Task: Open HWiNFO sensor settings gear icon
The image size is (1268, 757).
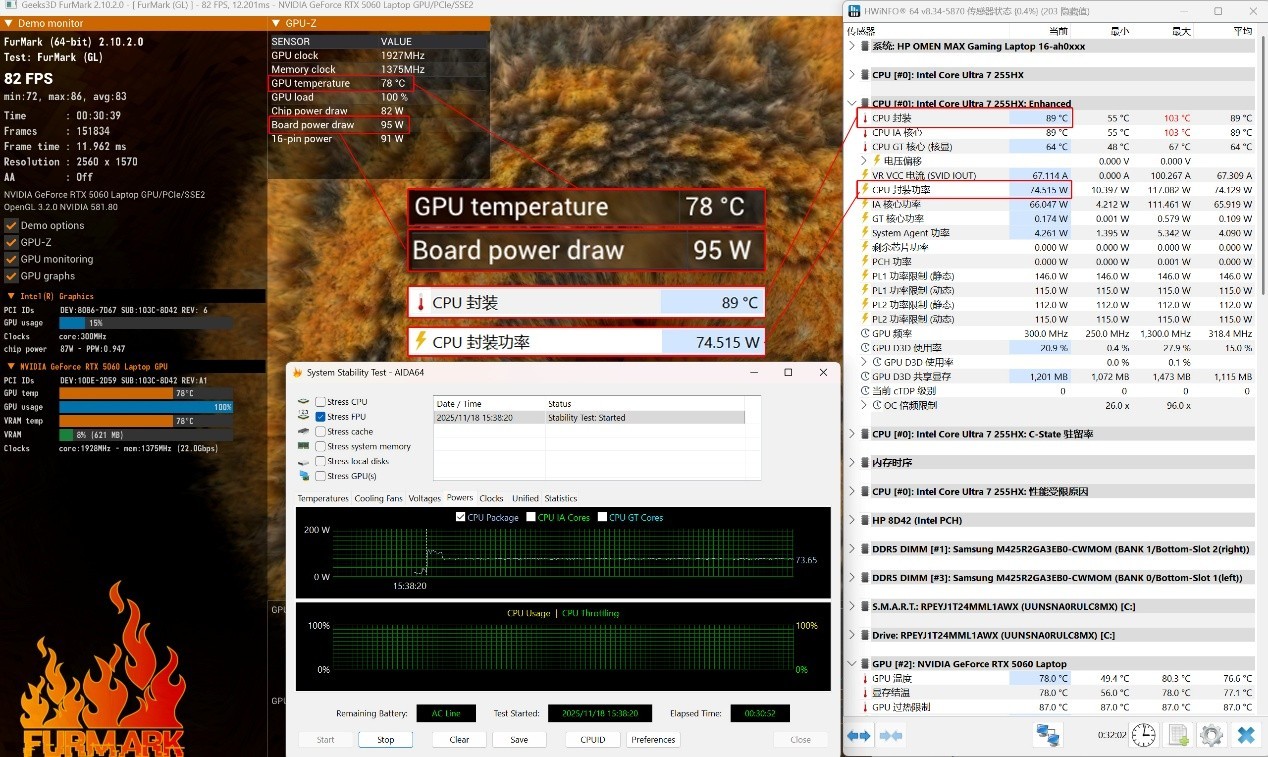Action: [x=1211, y=736]
